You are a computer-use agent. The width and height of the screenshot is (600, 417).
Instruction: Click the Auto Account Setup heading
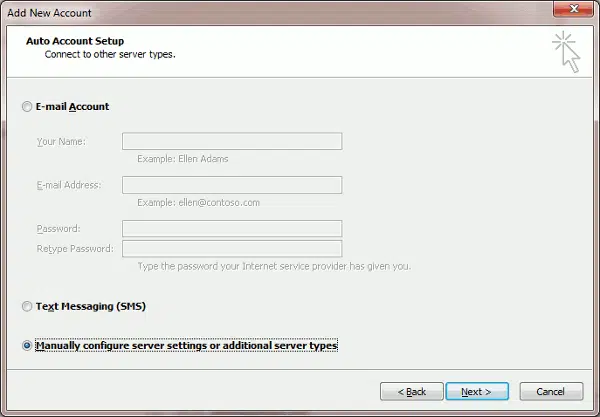point(74,40)
